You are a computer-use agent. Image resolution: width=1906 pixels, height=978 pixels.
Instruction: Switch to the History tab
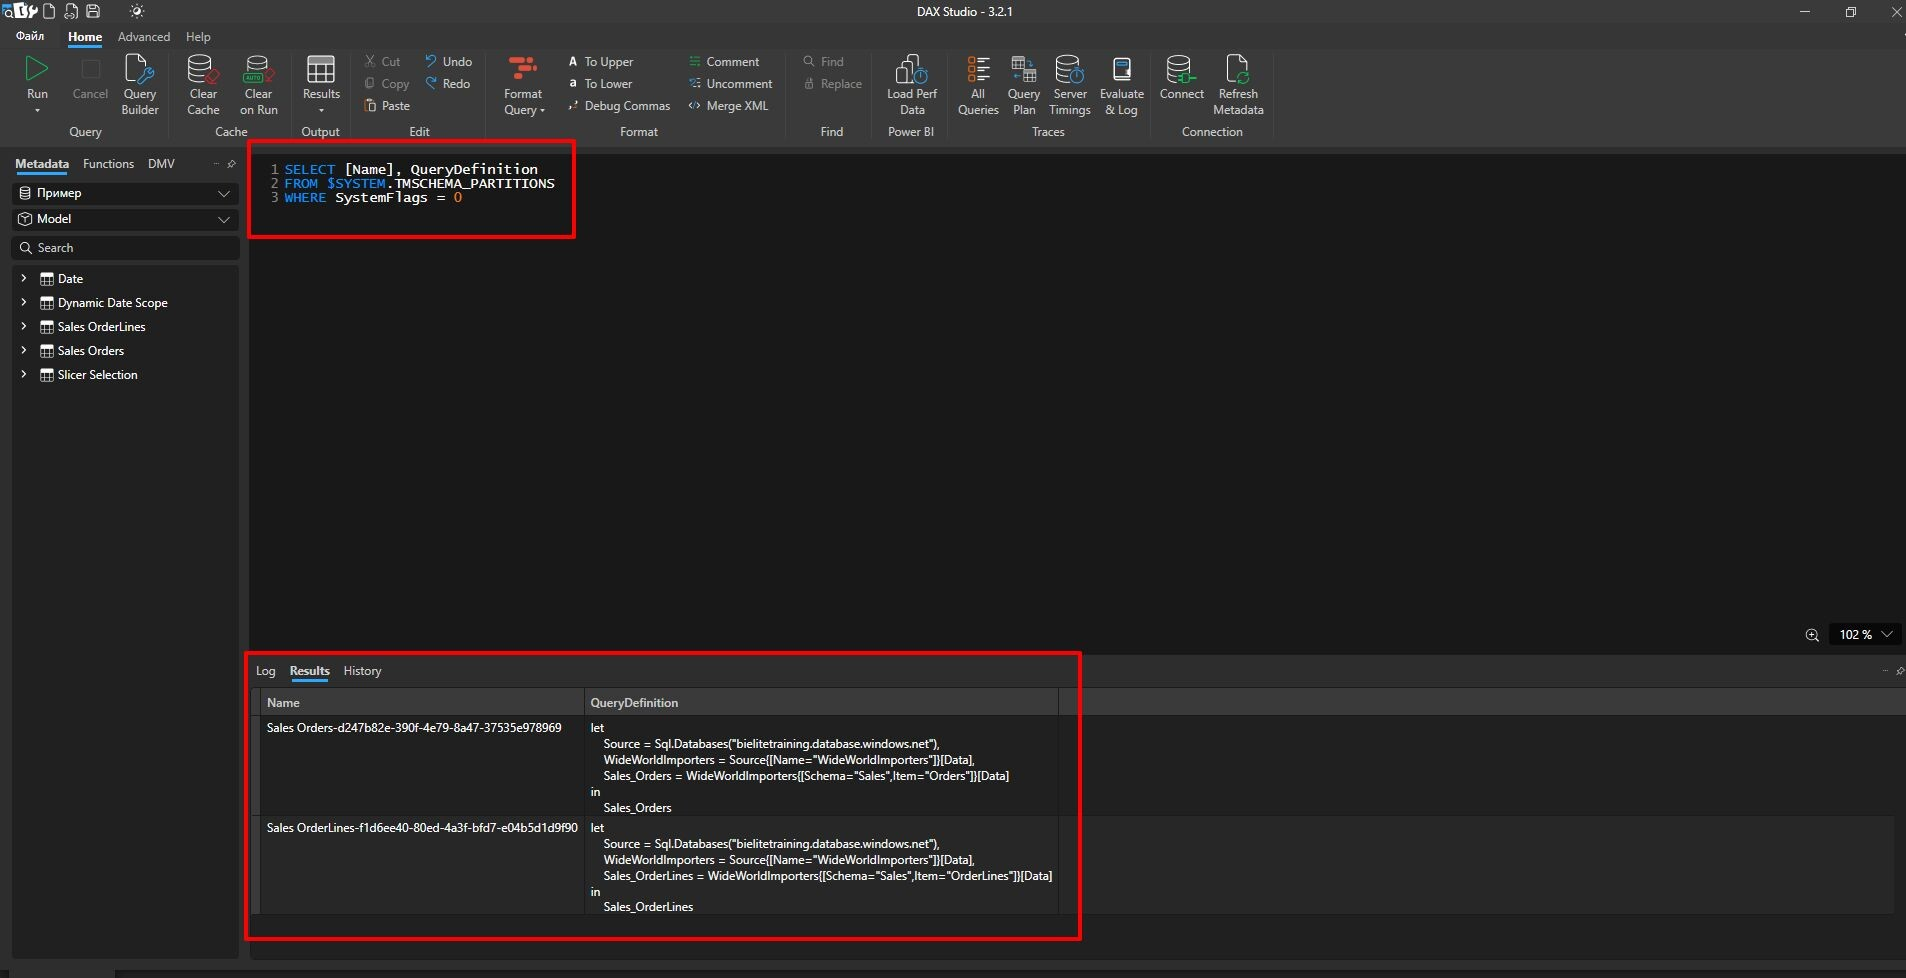(362, 671)
